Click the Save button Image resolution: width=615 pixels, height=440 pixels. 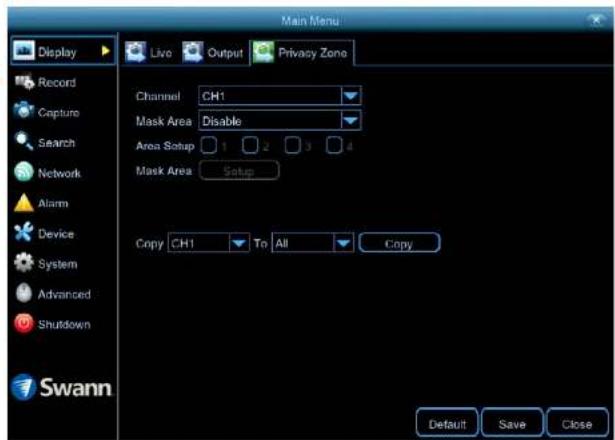[x=512, y=423]
